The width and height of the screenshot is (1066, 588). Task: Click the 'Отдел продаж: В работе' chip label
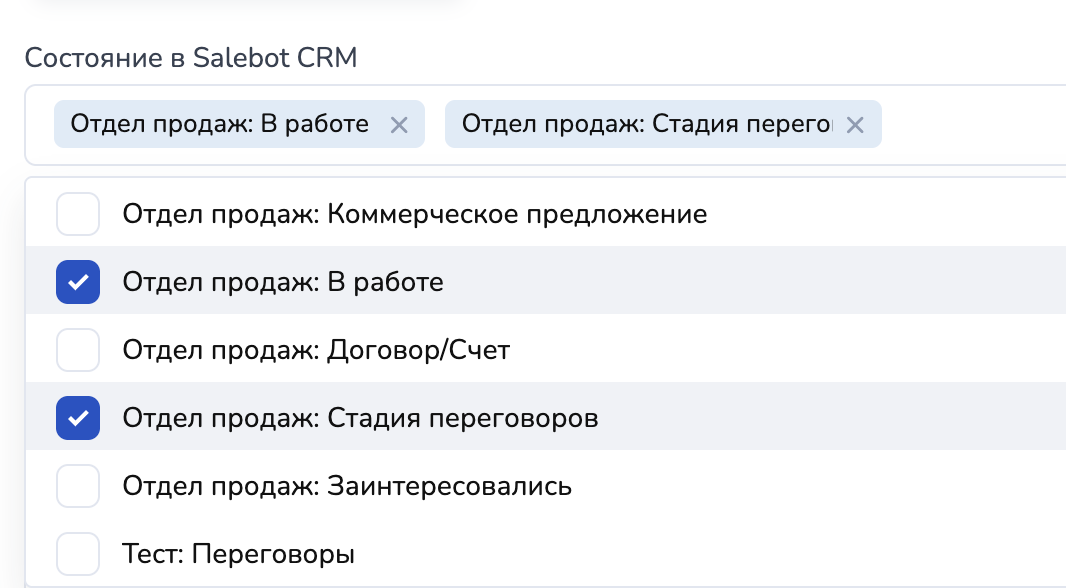[x=219, y=124]
